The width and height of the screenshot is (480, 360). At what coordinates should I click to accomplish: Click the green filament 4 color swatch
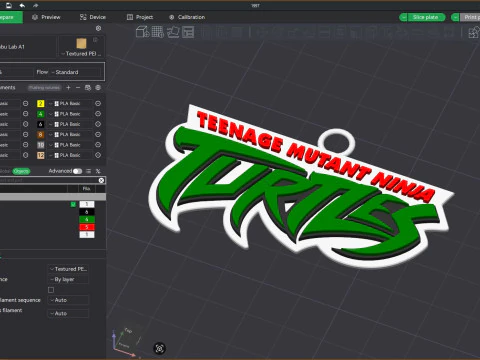(40, 114)
